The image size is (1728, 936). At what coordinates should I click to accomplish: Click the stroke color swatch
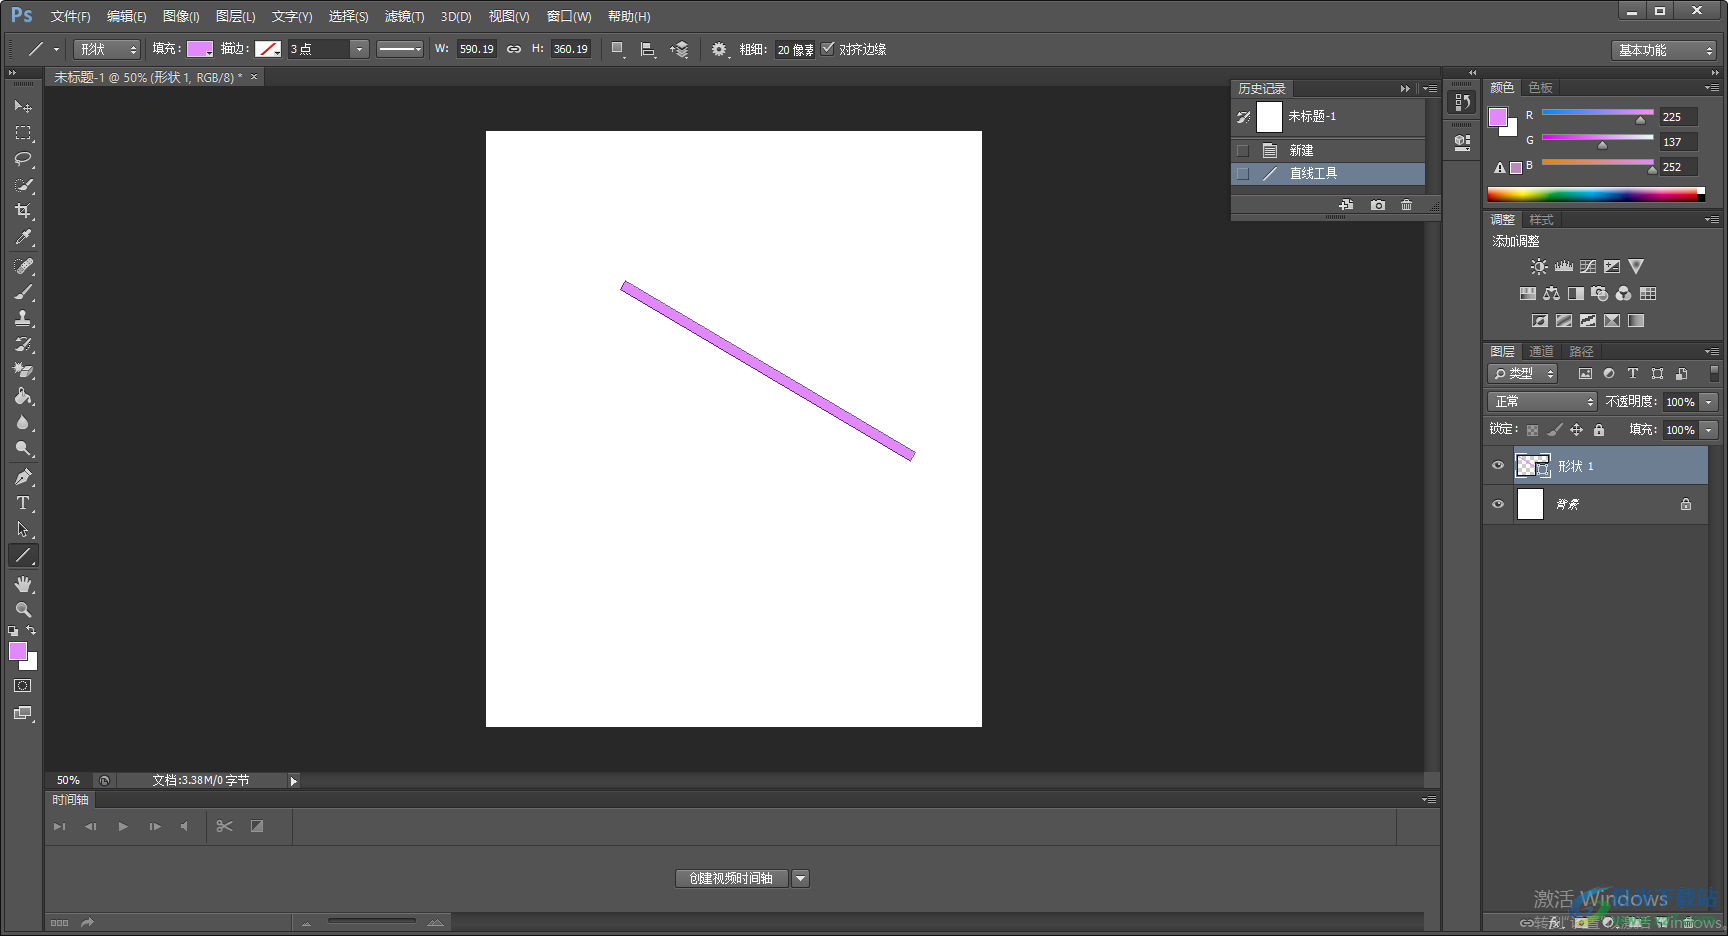coord(268,49)
